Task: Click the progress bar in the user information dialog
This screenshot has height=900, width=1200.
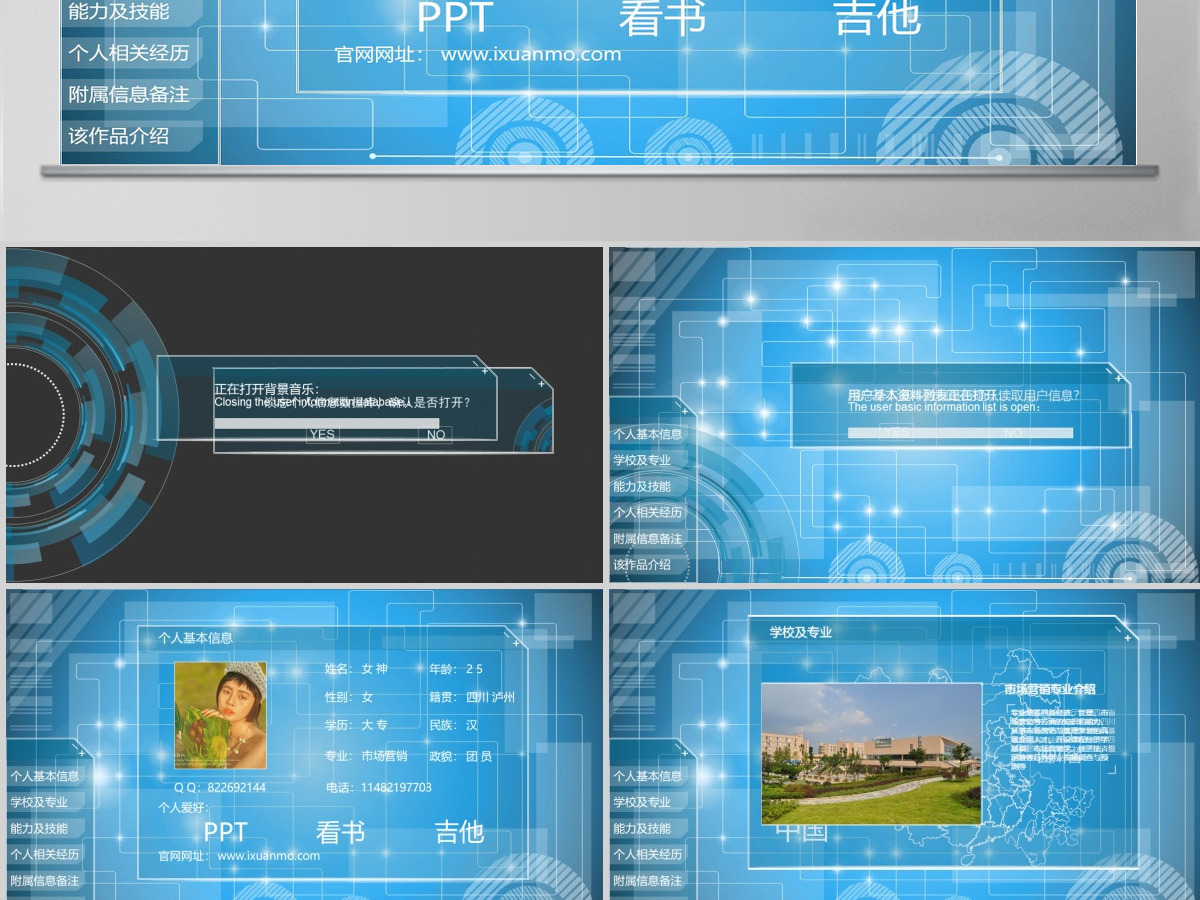Action: [960, 433]
